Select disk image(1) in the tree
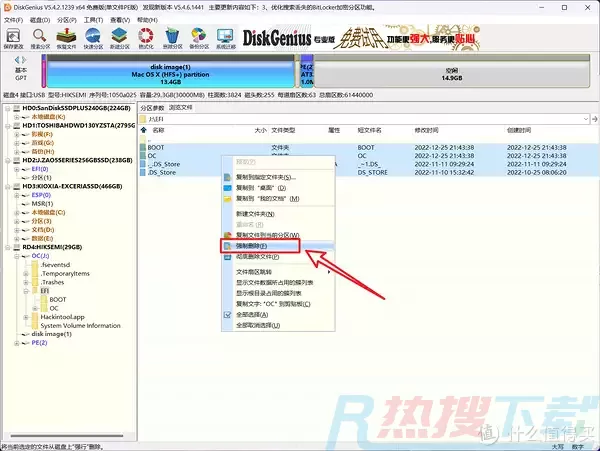 click(51, 334)
